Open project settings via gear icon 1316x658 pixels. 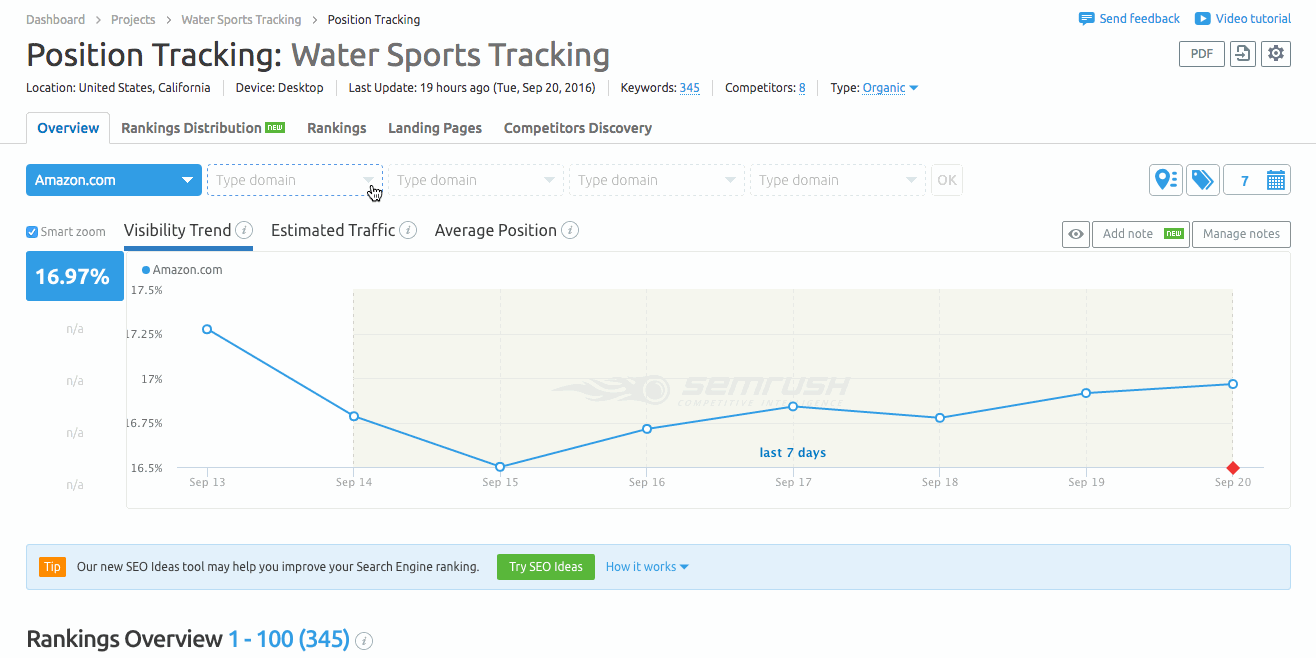(1276, 54)
